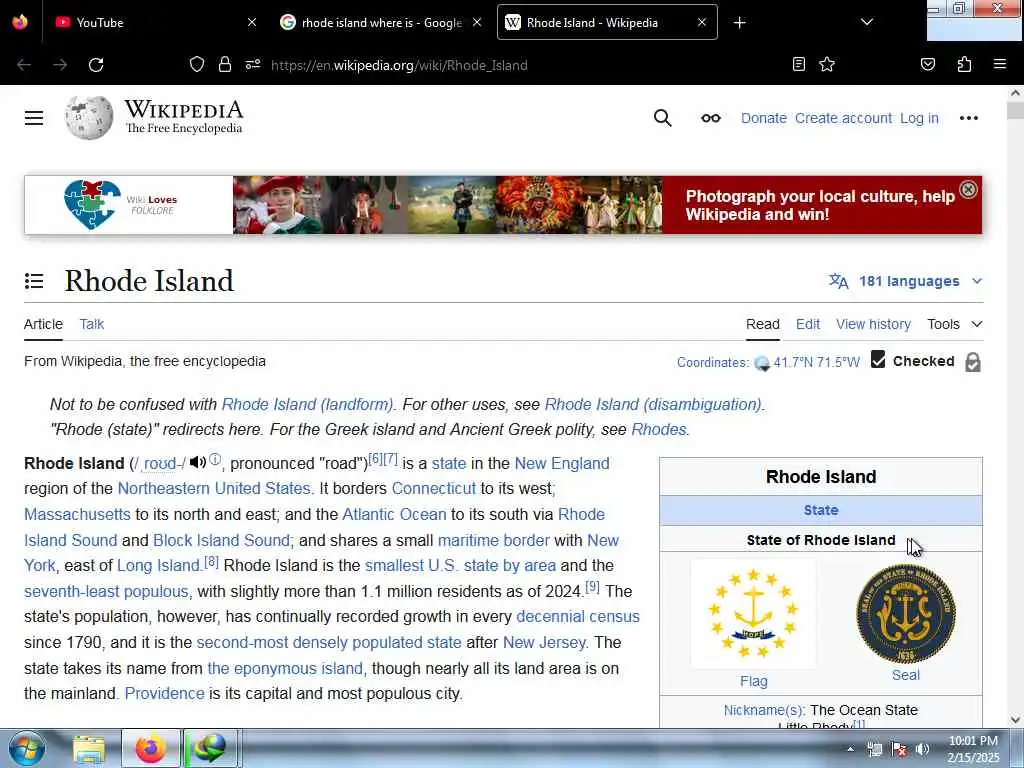Open the Atlantic Ocean link

tap(394, 514)
